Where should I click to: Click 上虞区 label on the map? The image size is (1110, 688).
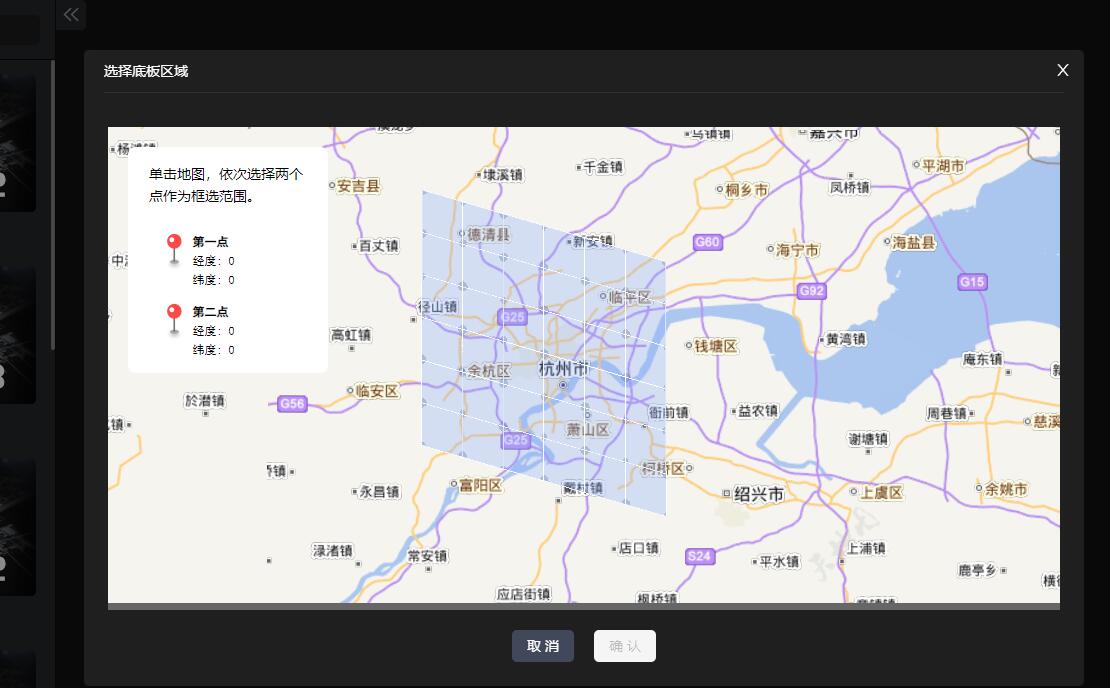click(881, 492)
